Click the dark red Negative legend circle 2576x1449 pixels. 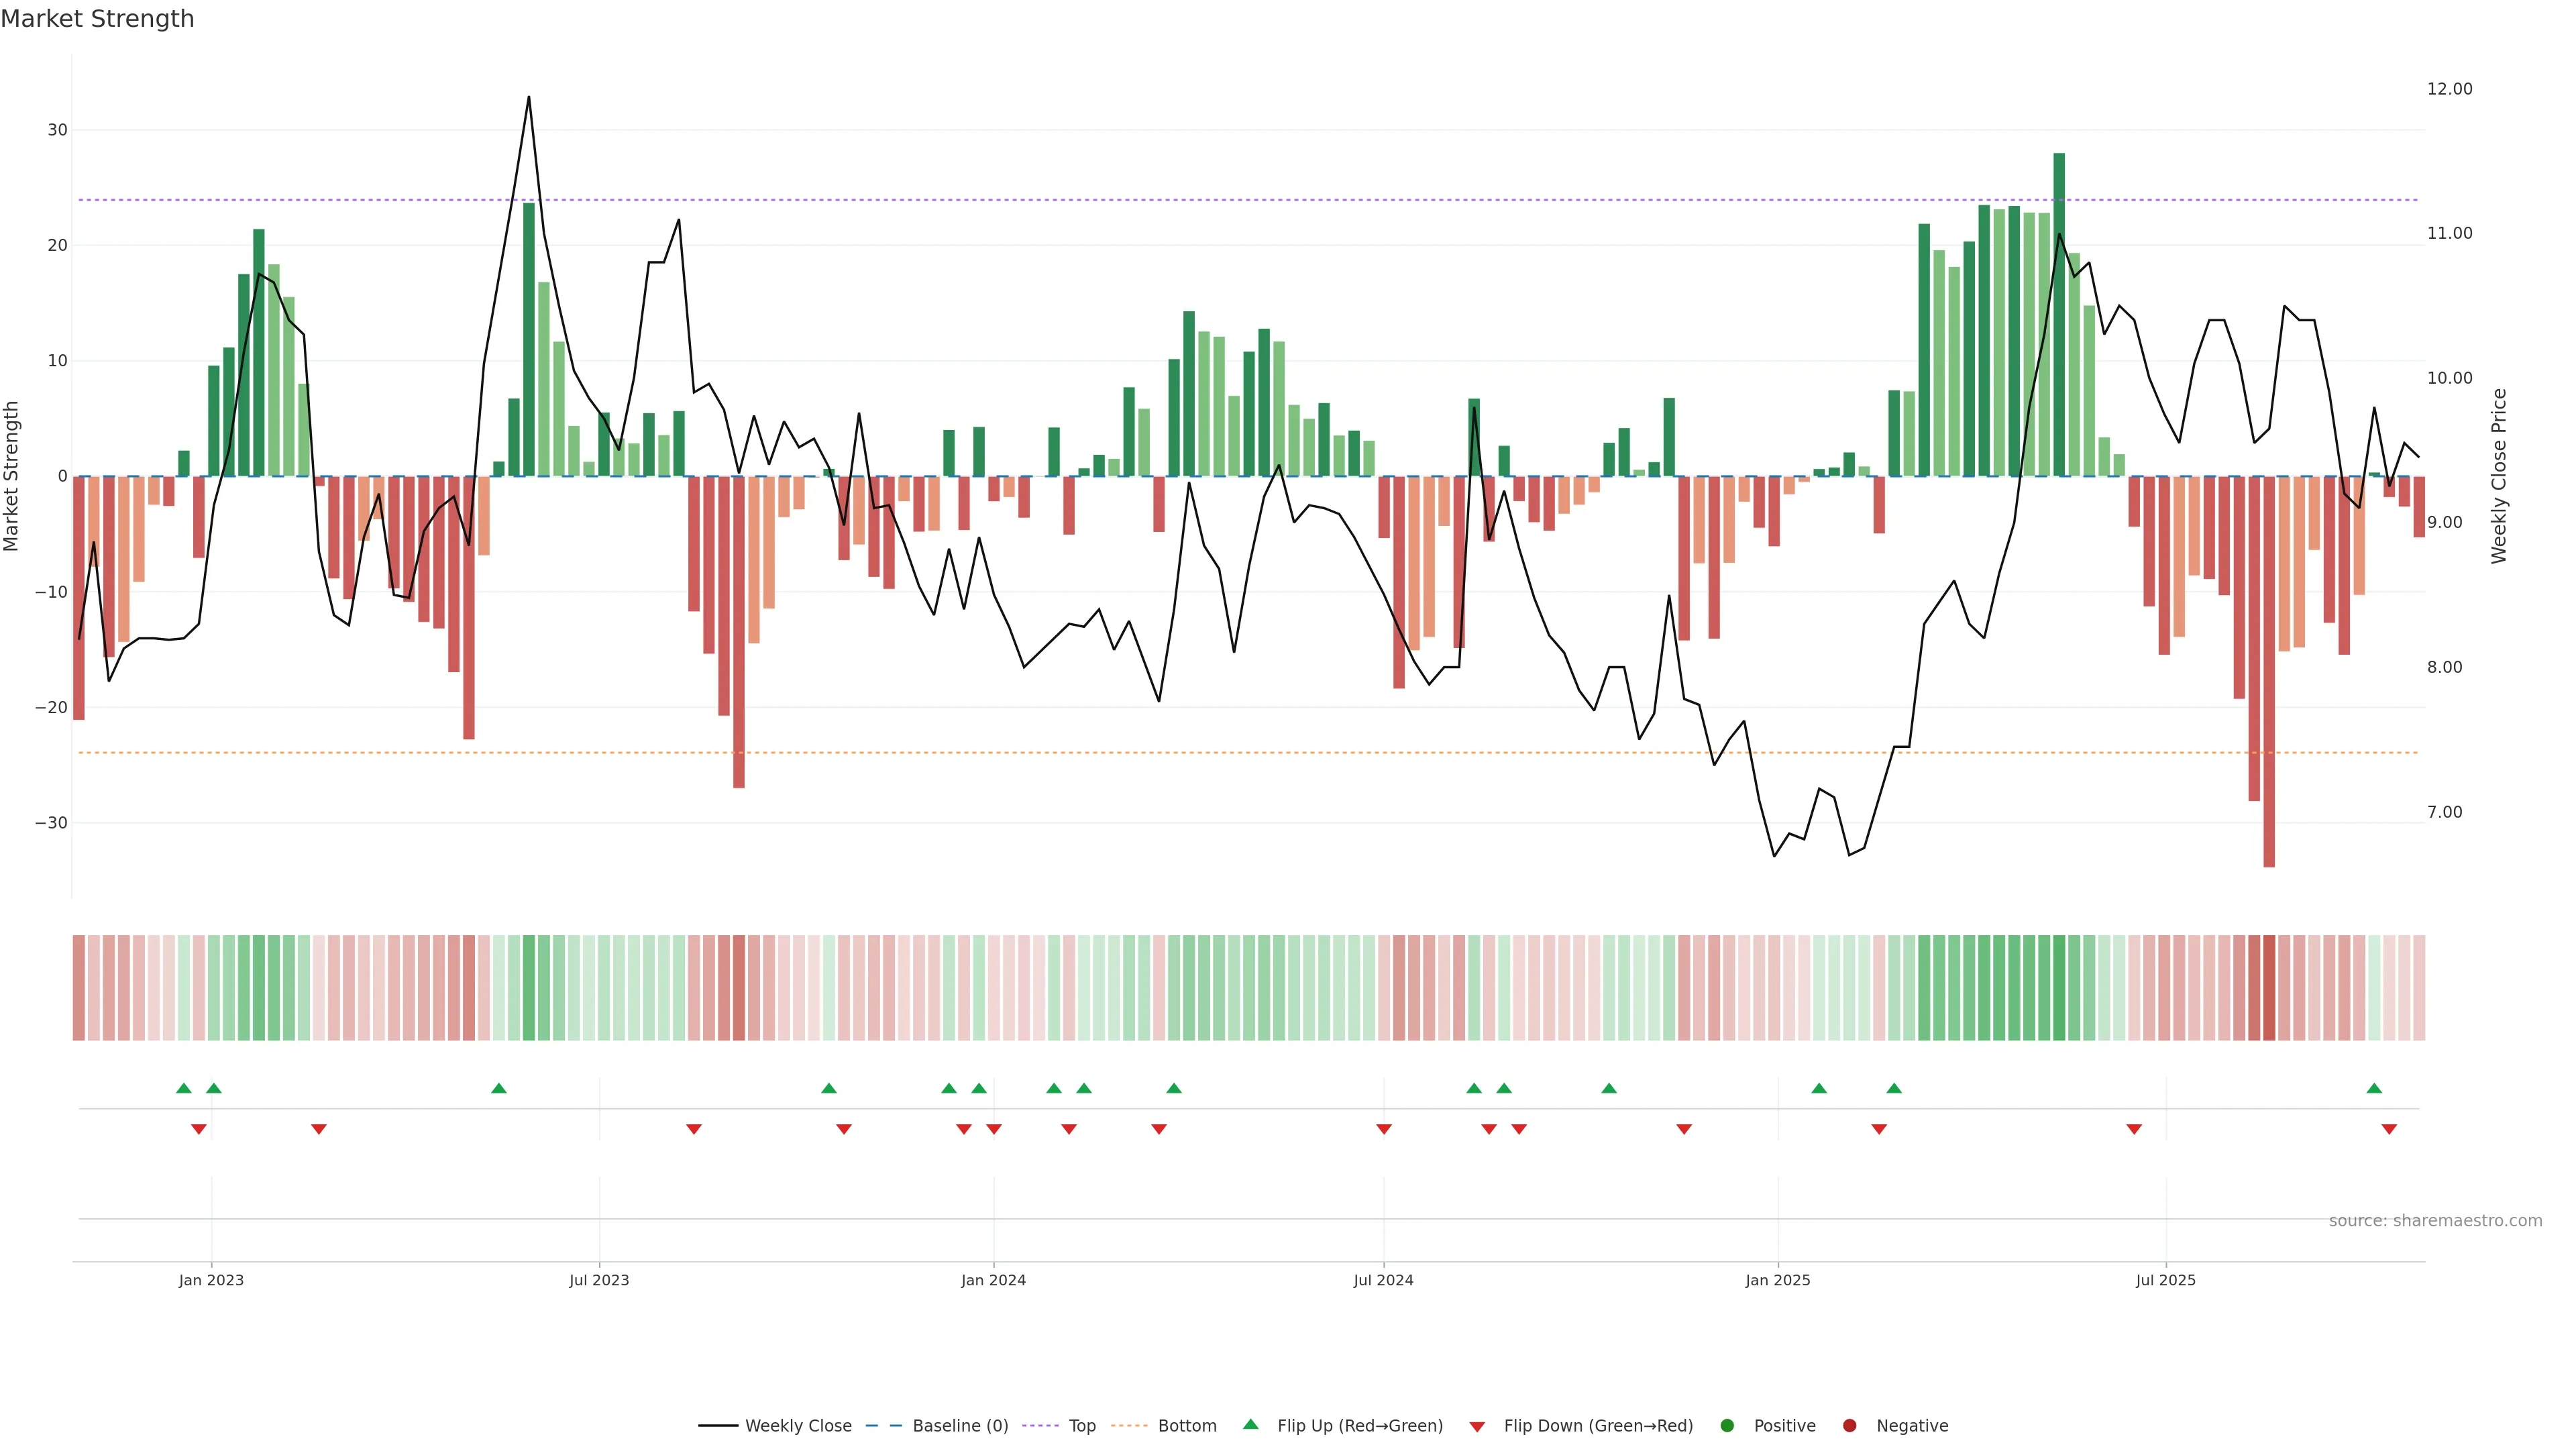[x=1849, y=1426]
